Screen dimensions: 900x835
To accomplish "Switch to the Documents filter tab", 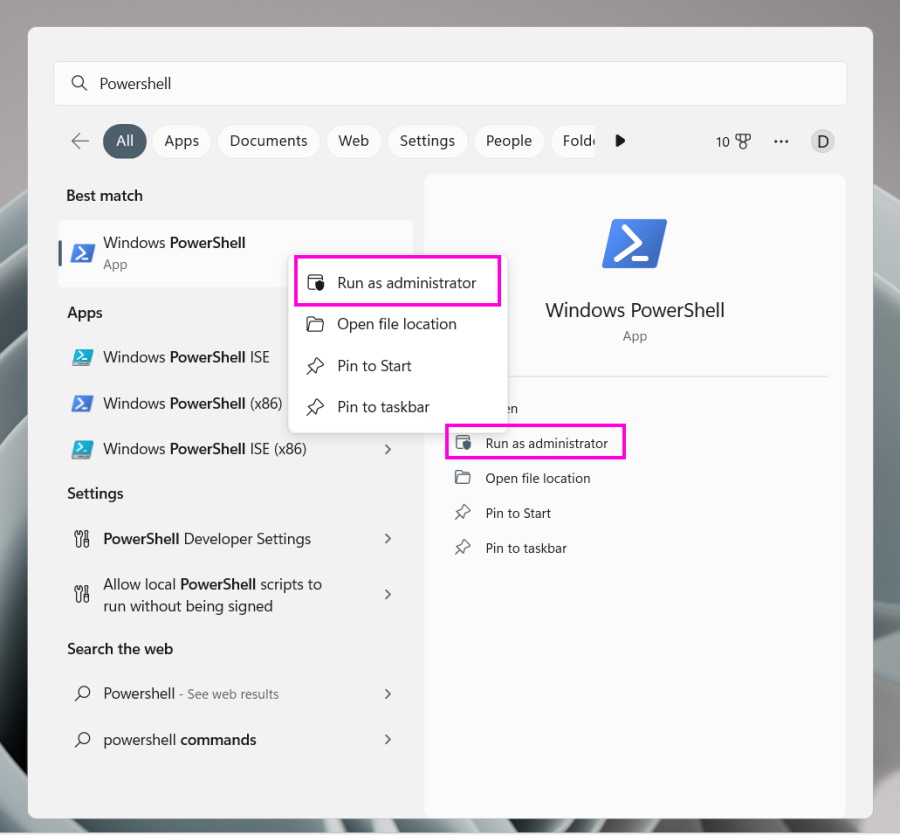I will point(268,141).
